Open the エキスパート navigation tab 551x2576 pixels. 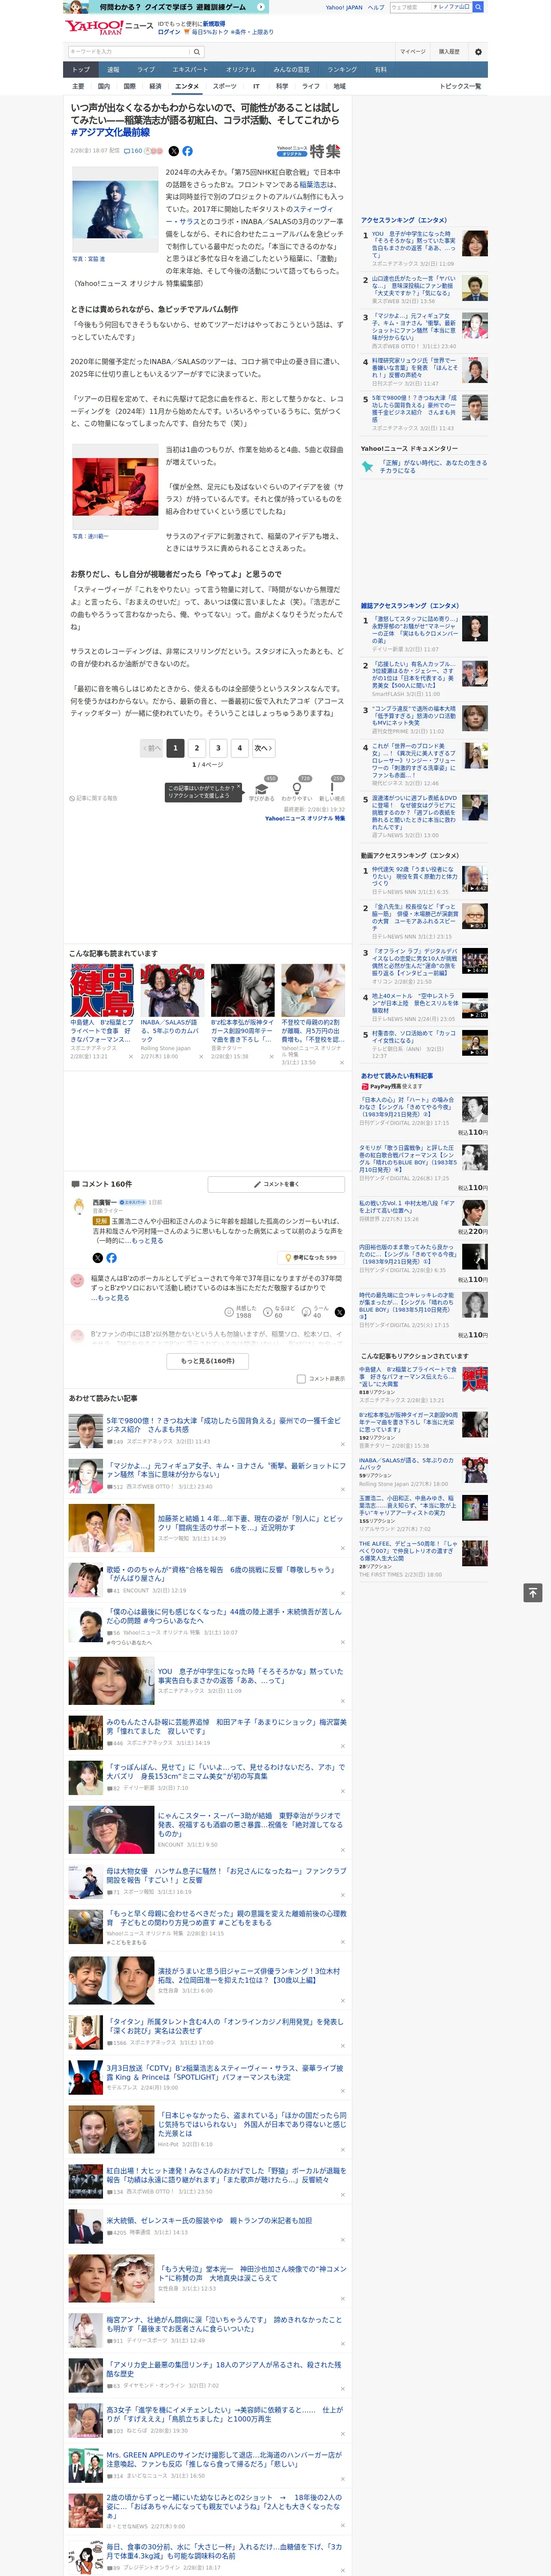coord(190,69)
